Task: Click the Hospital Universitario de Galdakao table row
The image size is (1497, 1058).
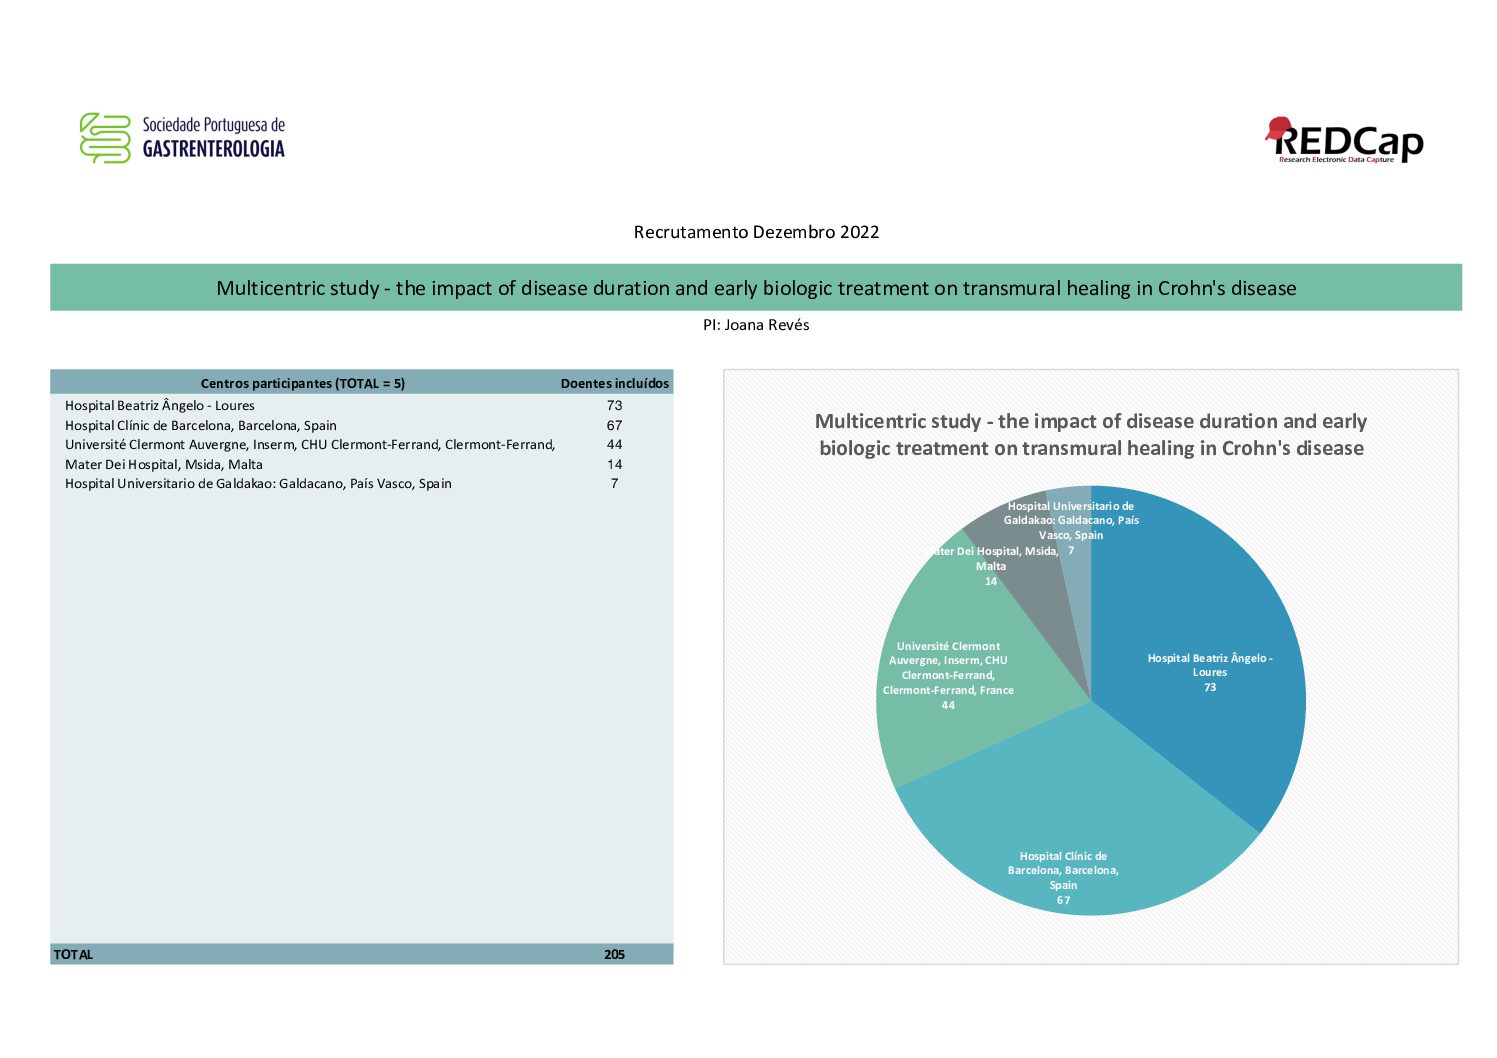Action: (362, 483)
